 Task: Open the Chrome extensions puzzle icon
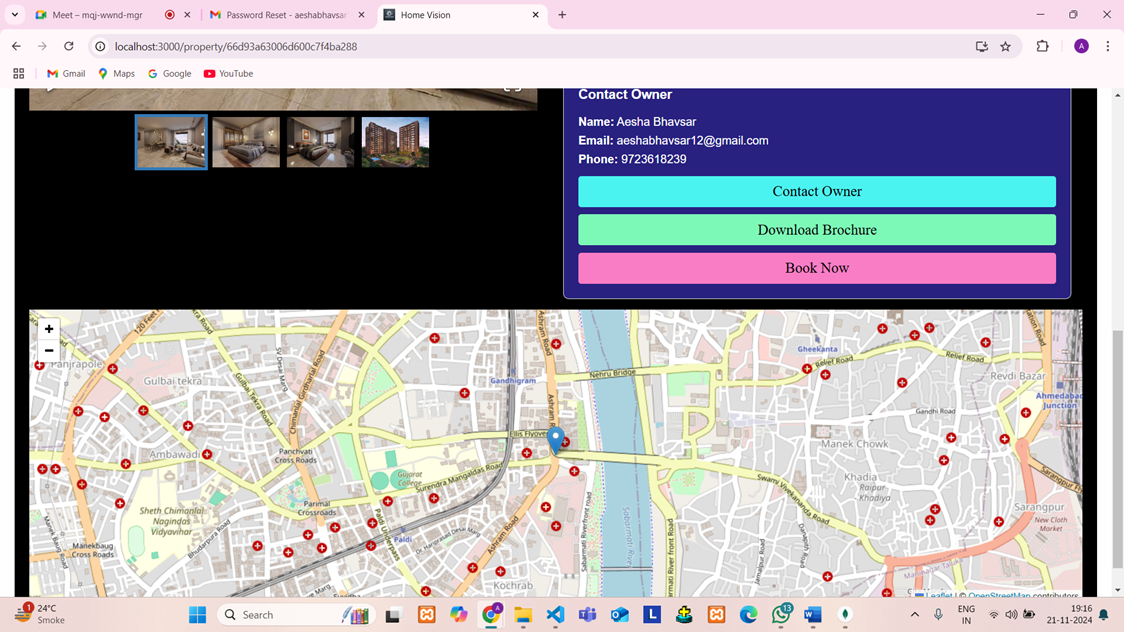(1041, 46)
